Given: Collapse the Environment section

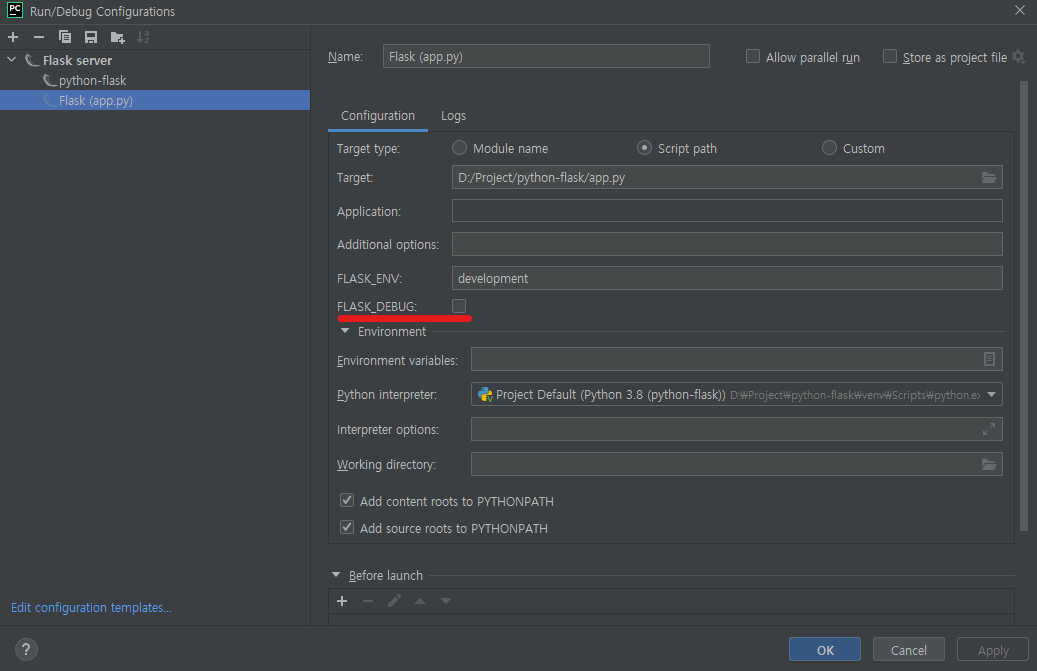Looking at the screenshot, I should tap(345, 331).
